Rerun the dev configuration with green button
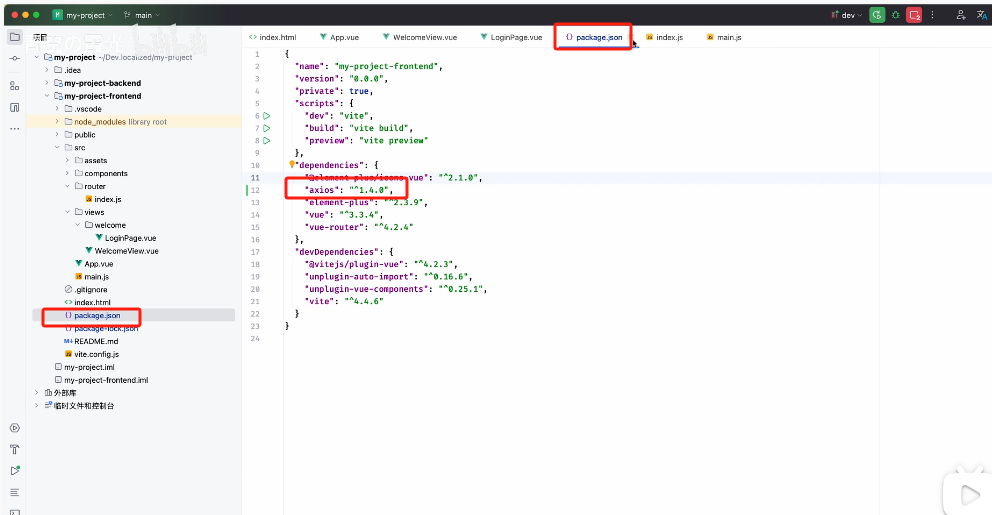 (877, 15)
